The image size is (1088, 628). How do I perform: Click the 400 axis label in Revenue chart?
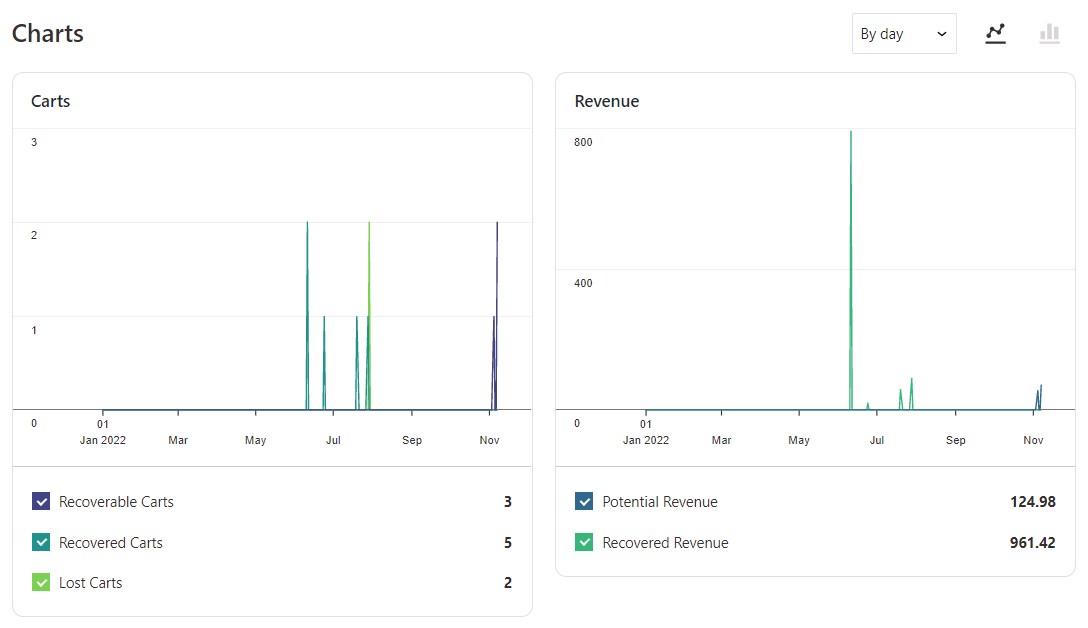click(x=583, y=283)
